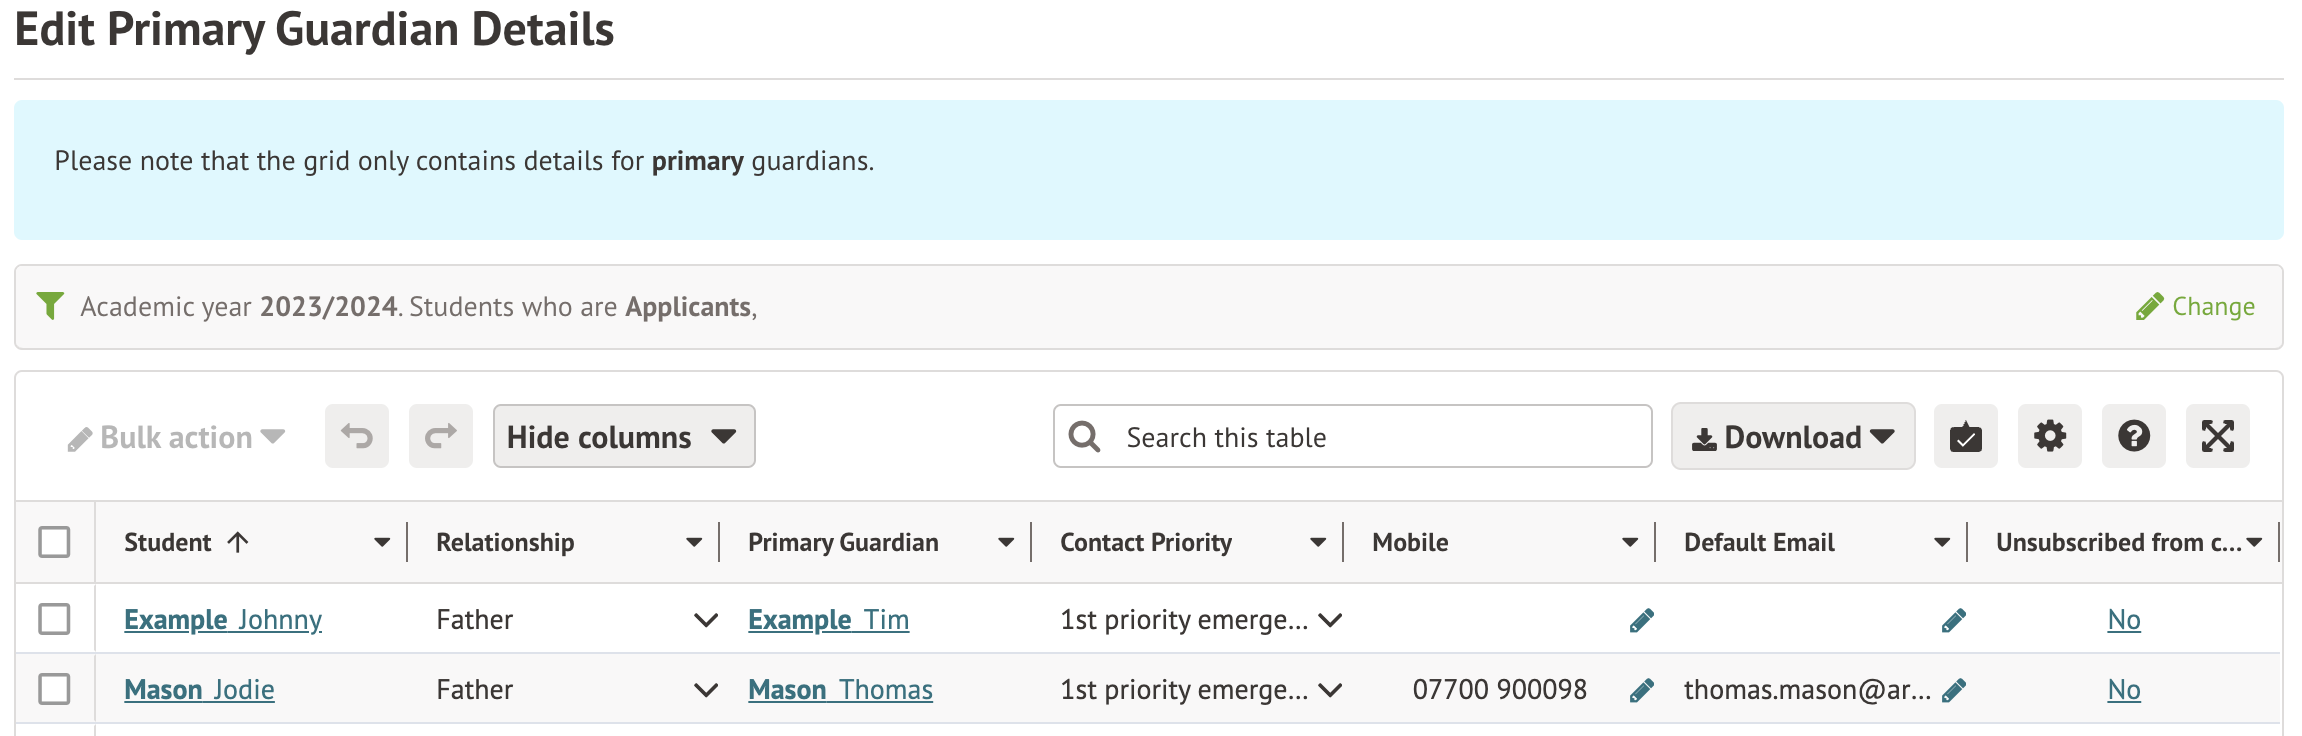Screen dimensions: 2302x736
Task: Click the undo arrow icon
Action: 357,436
